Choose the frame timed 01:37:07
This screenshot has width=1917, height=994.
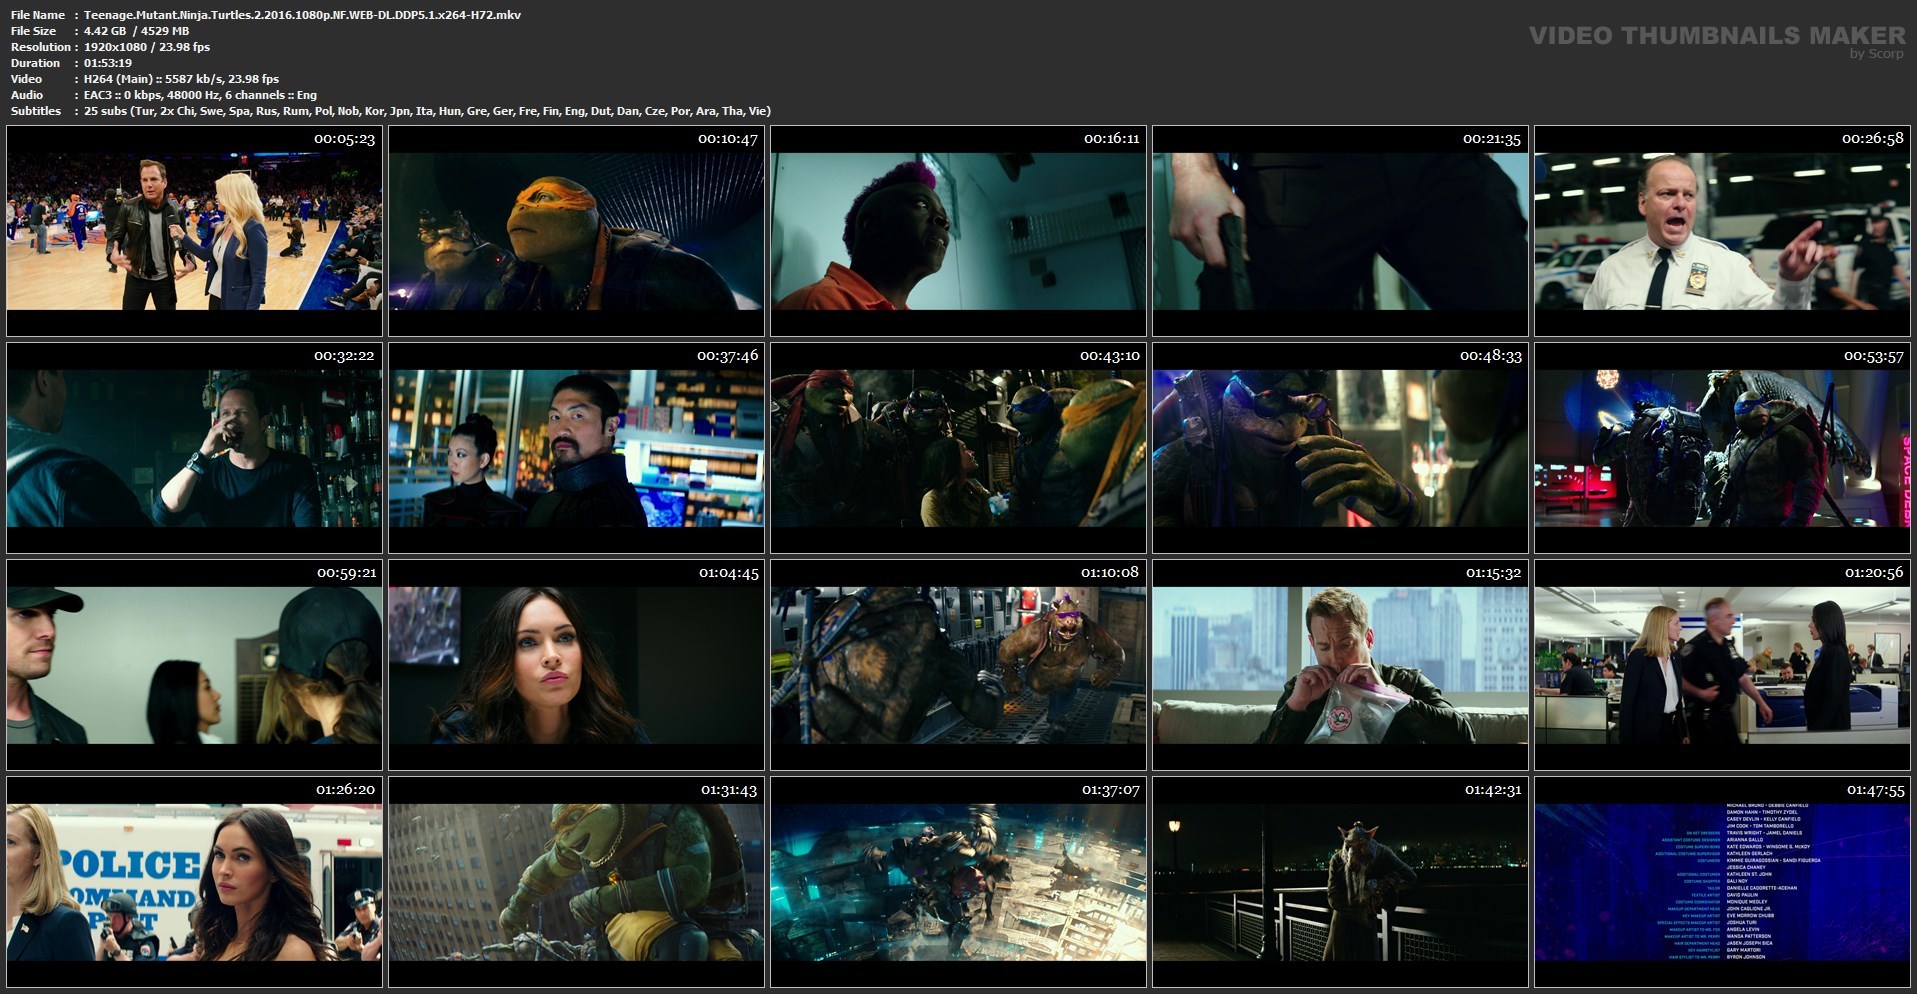click(x=958, y=882)
